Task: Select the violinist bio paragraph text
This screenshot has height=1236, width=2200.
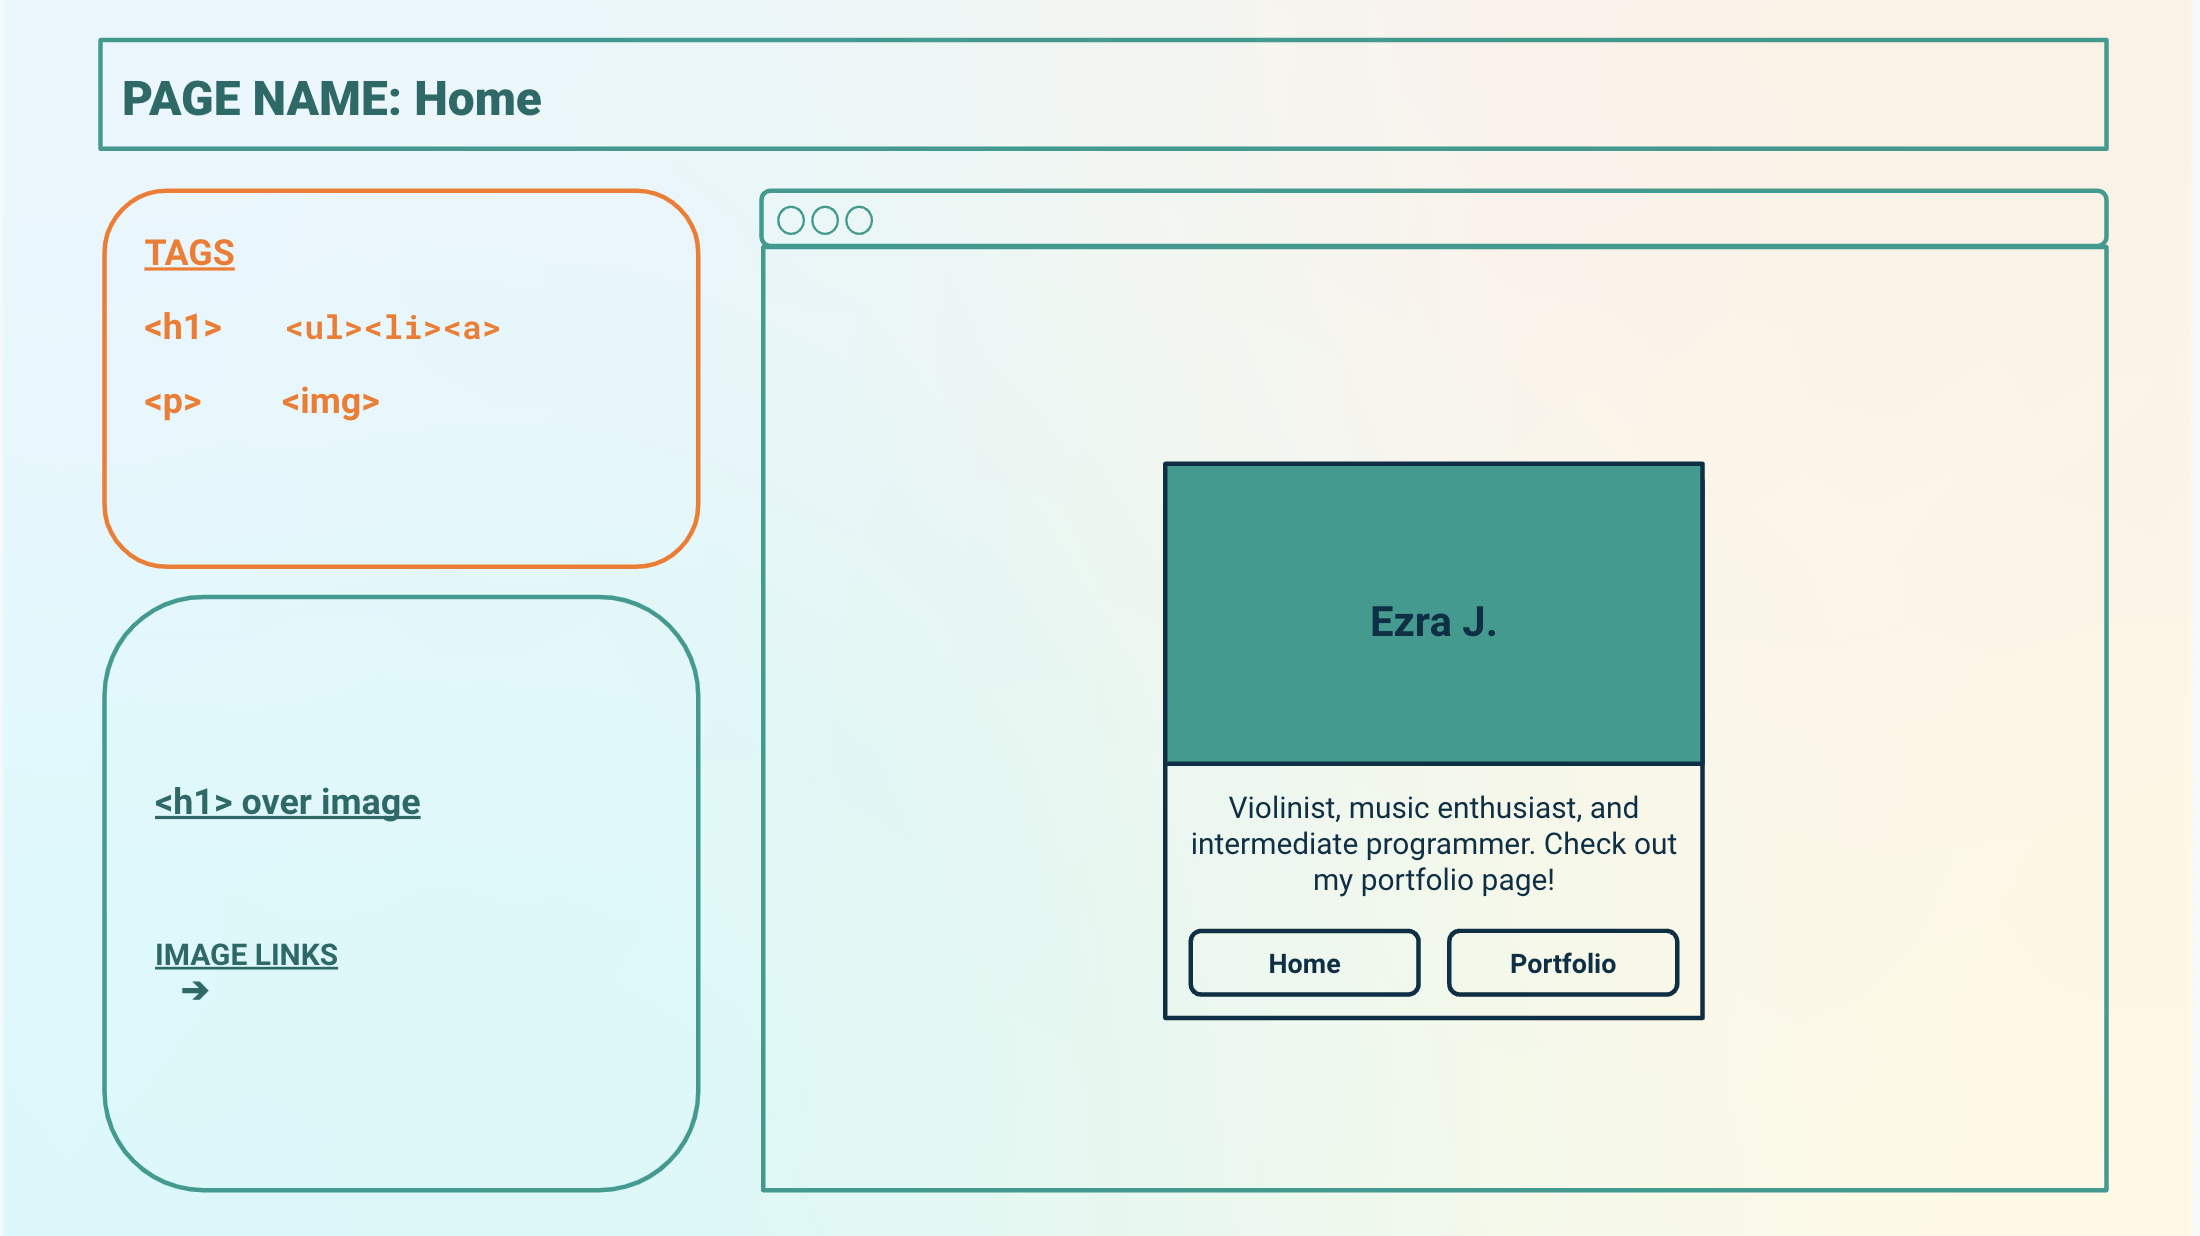Action: 1434,843
